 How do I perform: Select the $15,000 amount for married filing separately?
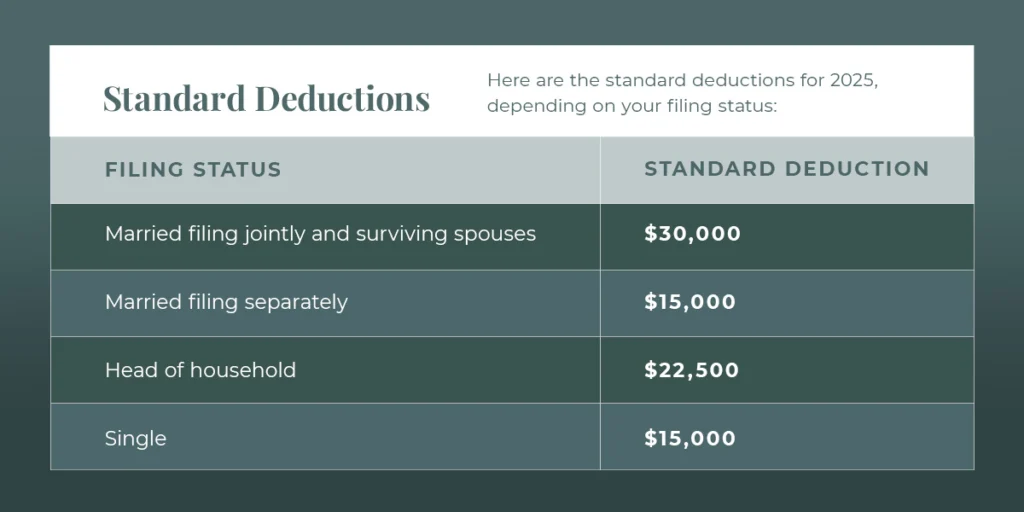click(x=690, y=302)
